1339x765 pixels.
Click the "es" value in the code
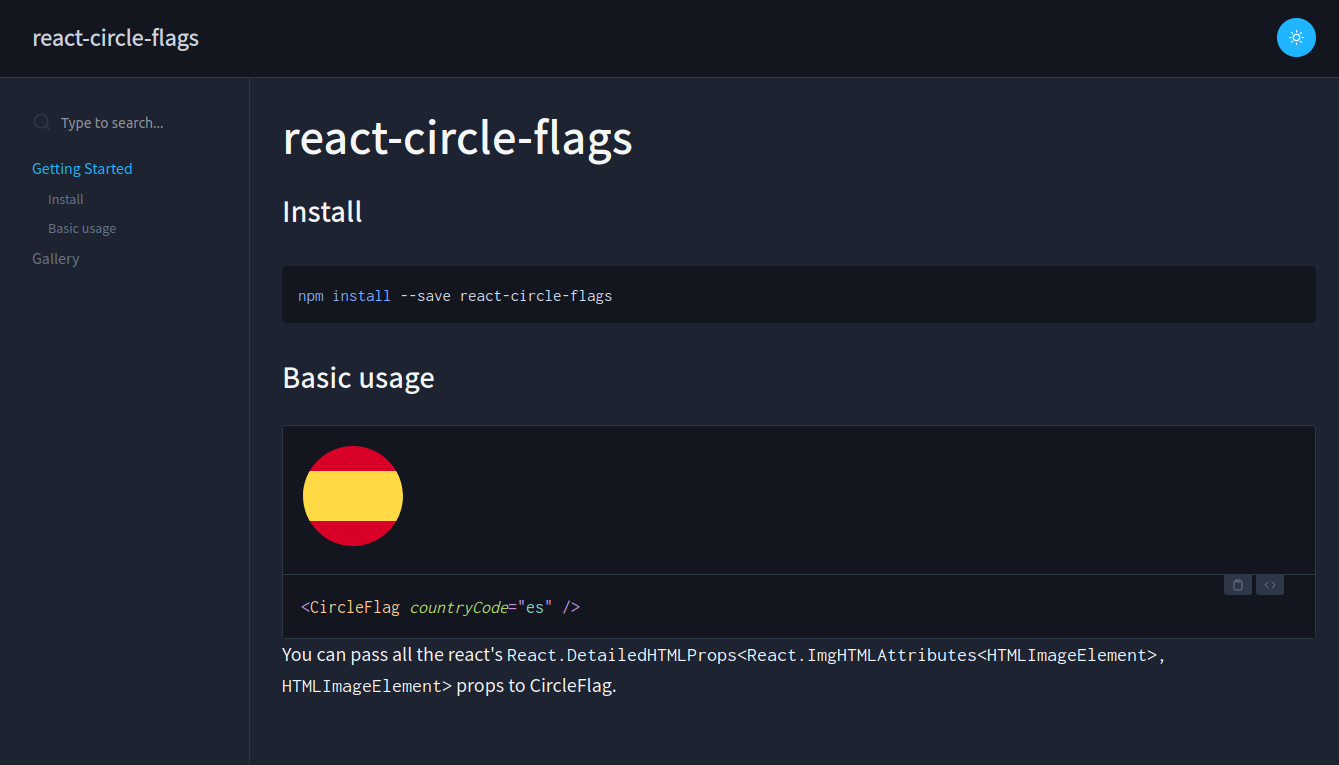(x=535, y=608)
